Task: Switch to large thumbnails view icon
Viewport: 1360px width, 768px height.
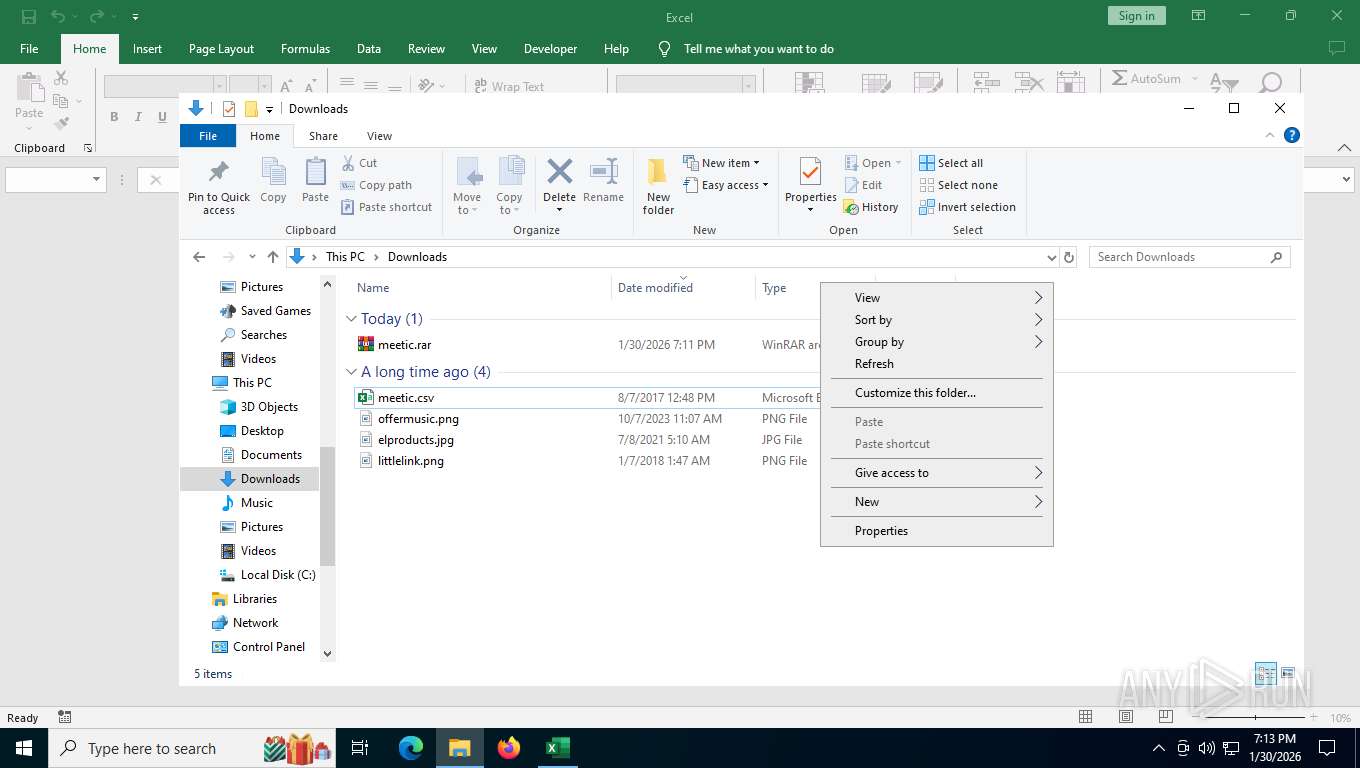Action: tap(1288, 674)
